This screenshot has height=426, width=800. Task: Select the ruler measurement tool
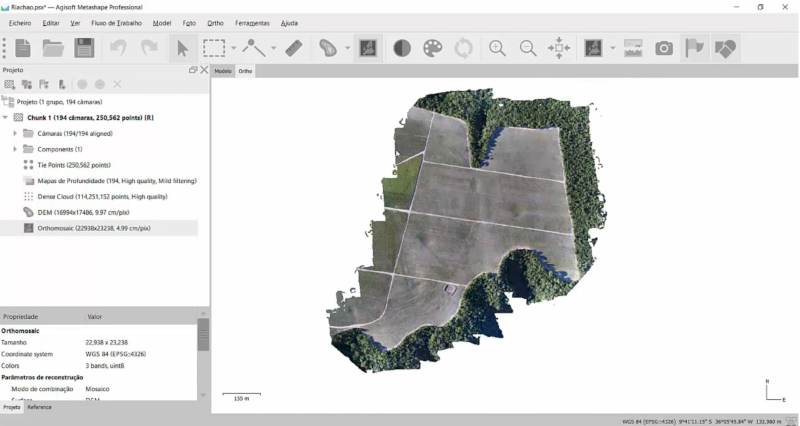pyautogui.click(x=293, y=48)
